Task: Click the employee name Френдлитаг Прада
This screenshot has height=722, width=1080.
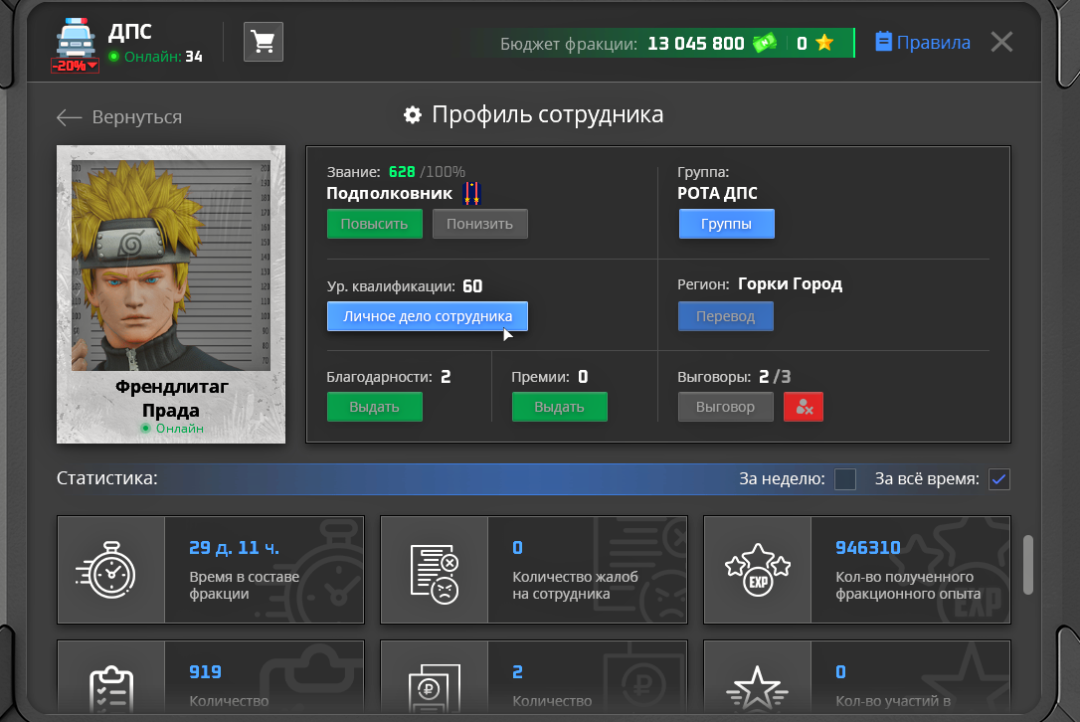Action: 171,398
